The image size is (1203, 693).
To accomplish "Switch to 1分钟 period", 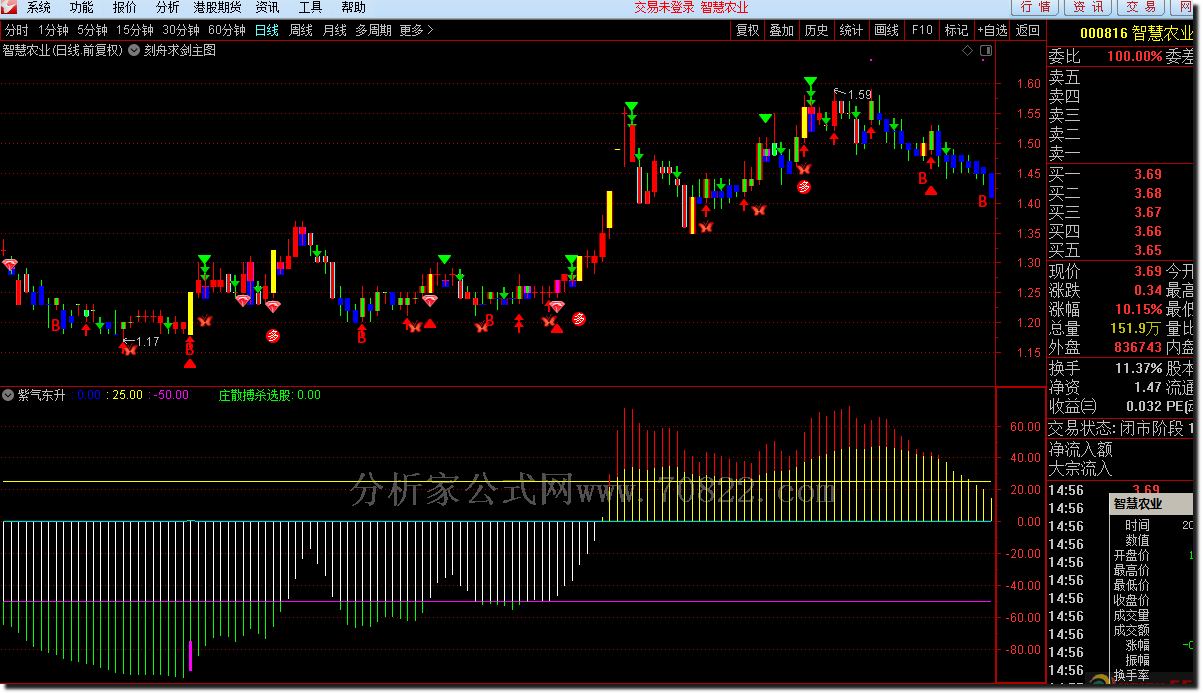I will [53, 30].
